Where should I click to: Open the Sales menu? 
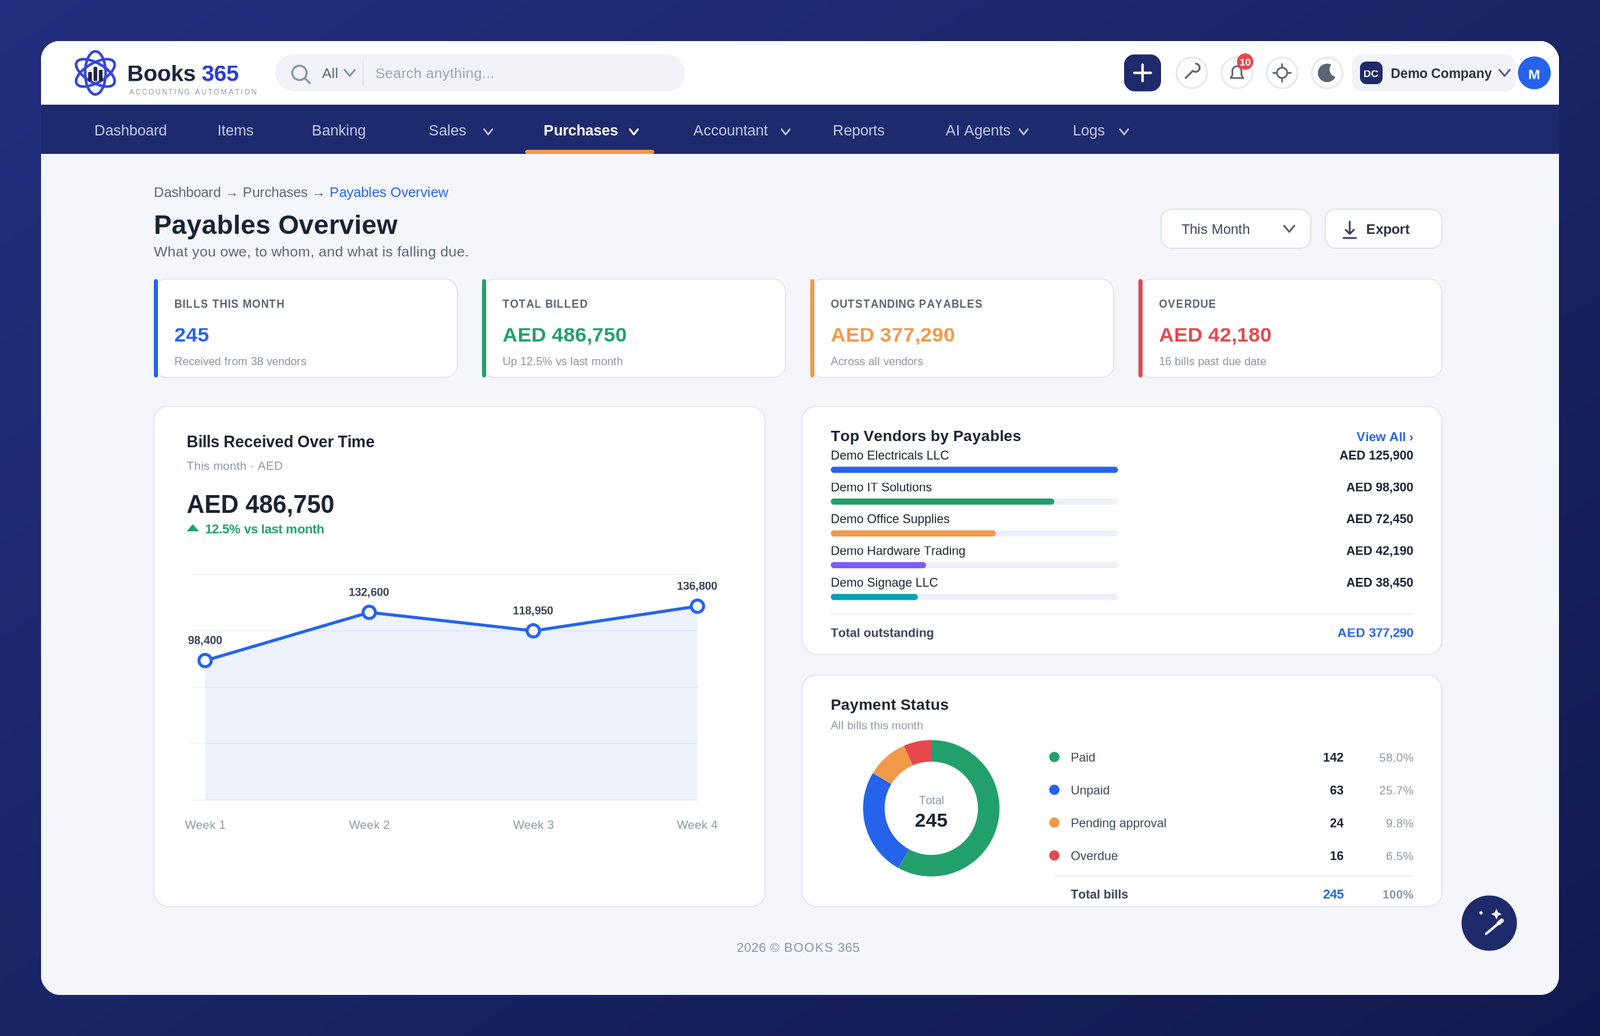coord(461,131)
